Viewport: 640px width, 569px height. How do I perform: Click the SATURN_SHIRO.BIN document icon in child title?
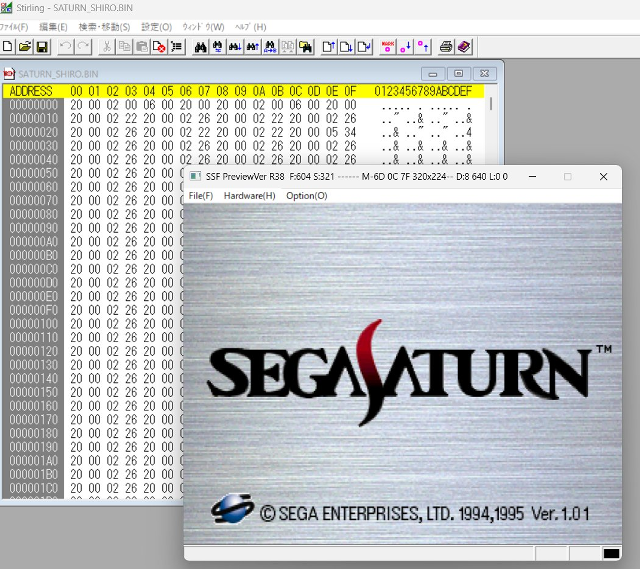click(x=9, y=74)
